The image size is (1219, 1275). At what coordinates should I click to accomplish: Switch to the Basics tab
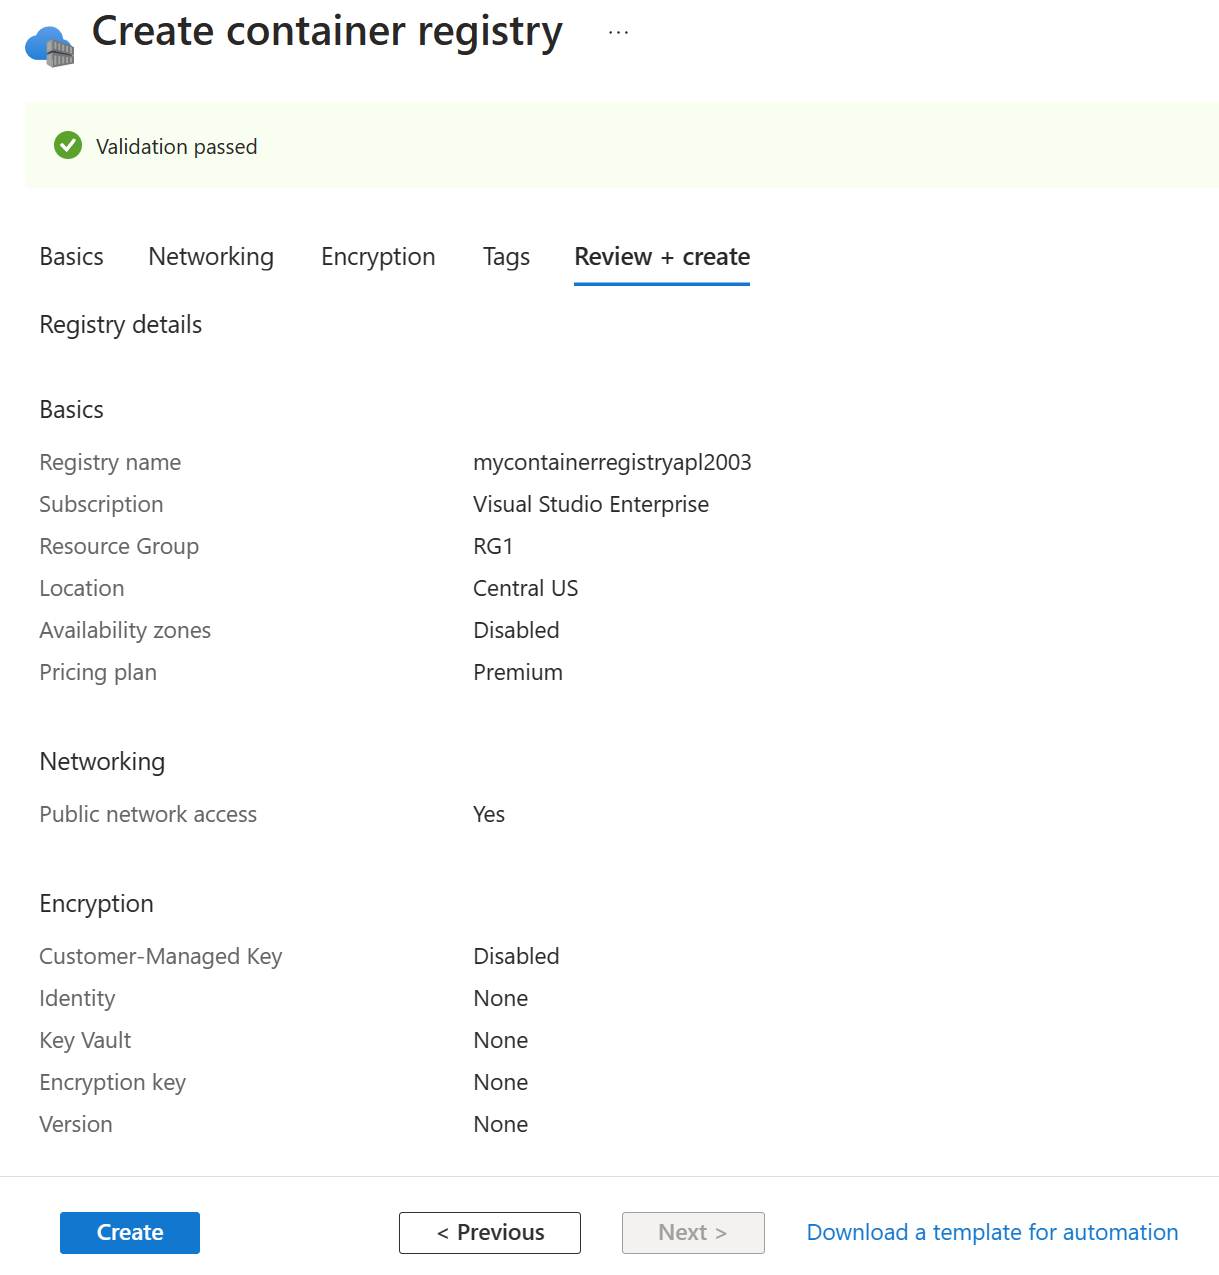[x=70, y=257]
